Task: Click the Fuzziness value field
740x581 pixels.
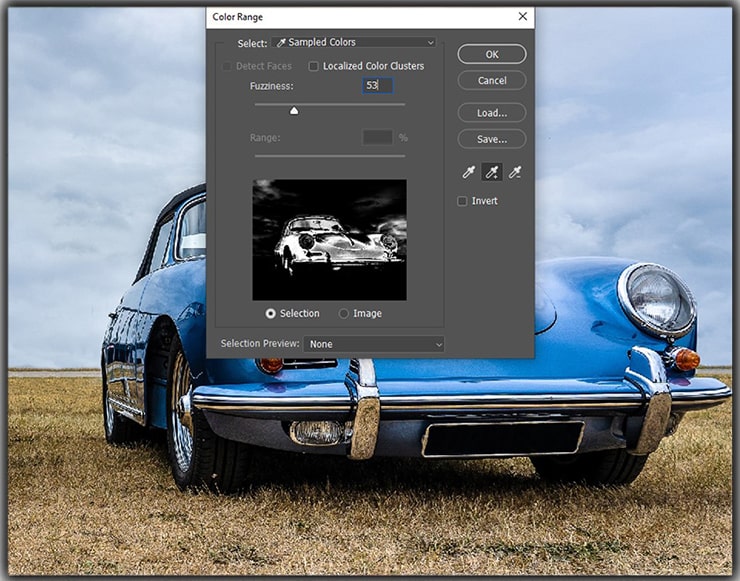Action: tap(377, 87)
